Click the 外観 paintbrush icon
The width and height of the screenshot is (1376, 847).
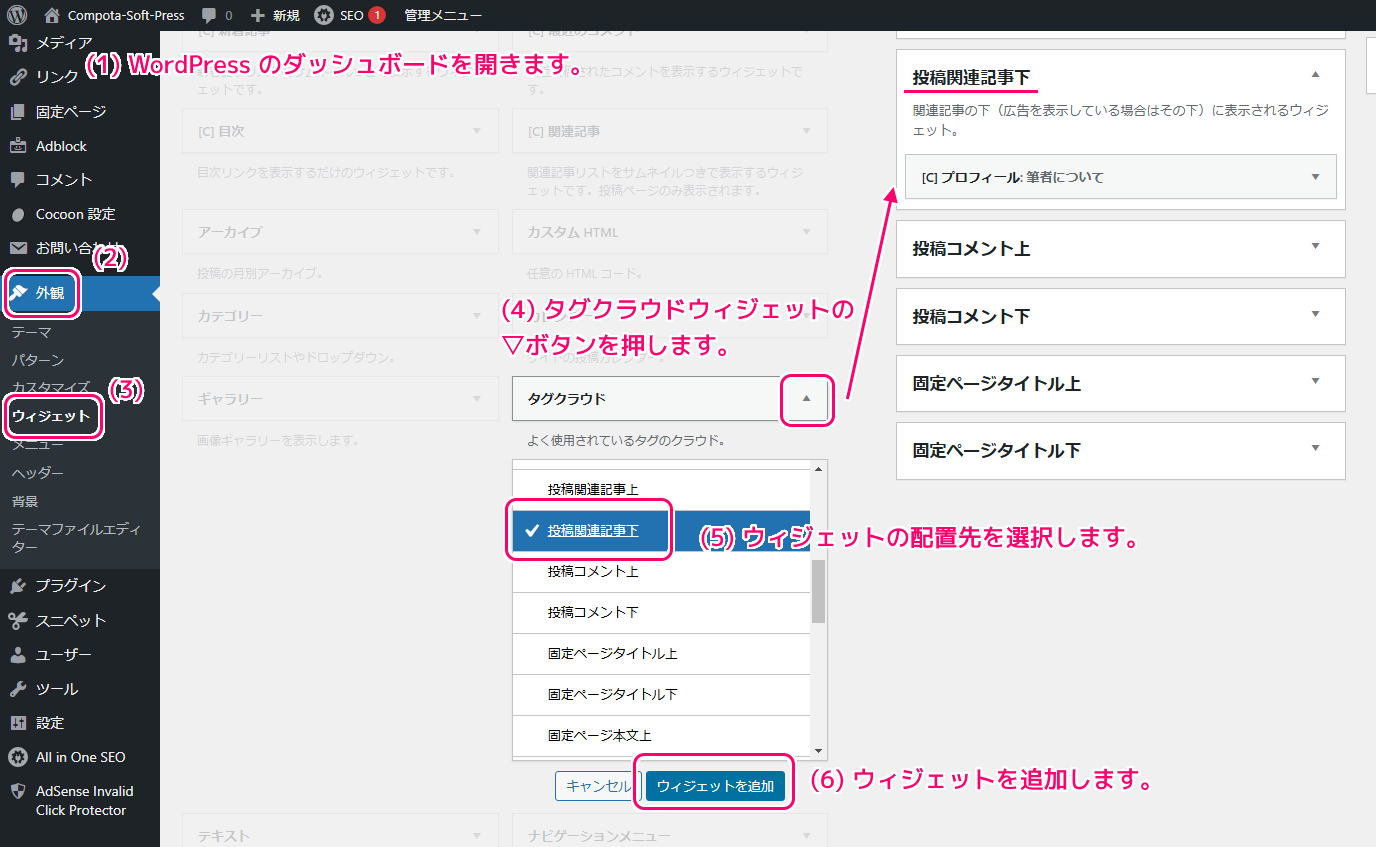click(18, 293)
